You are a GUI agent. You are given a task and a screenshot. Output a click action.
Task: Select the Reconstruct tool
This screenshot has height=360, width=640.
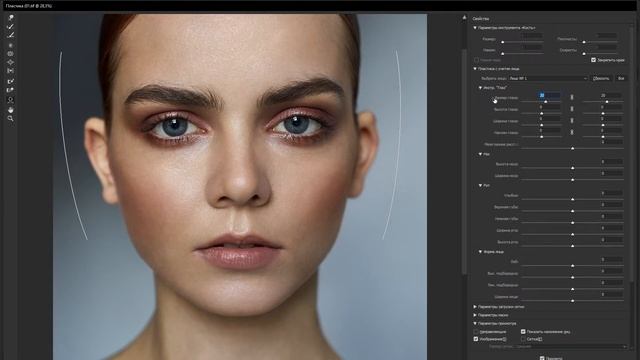[x=11, y=27]
